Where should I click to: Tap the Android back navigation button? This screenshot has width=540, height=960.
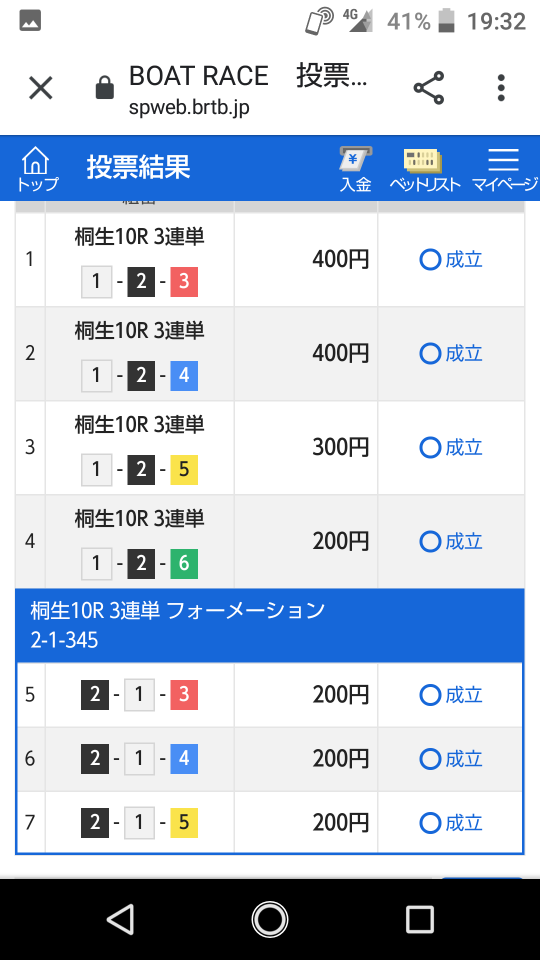pyautogui.click(x=121, y=919)
